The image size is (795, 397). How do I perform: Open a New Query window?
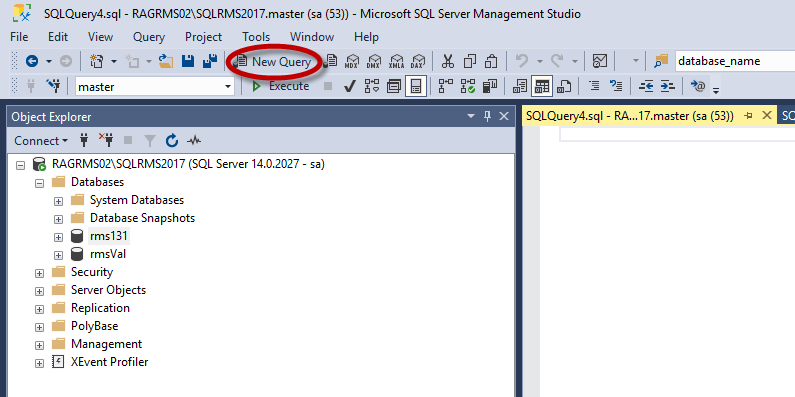click(x=272, y=62)
